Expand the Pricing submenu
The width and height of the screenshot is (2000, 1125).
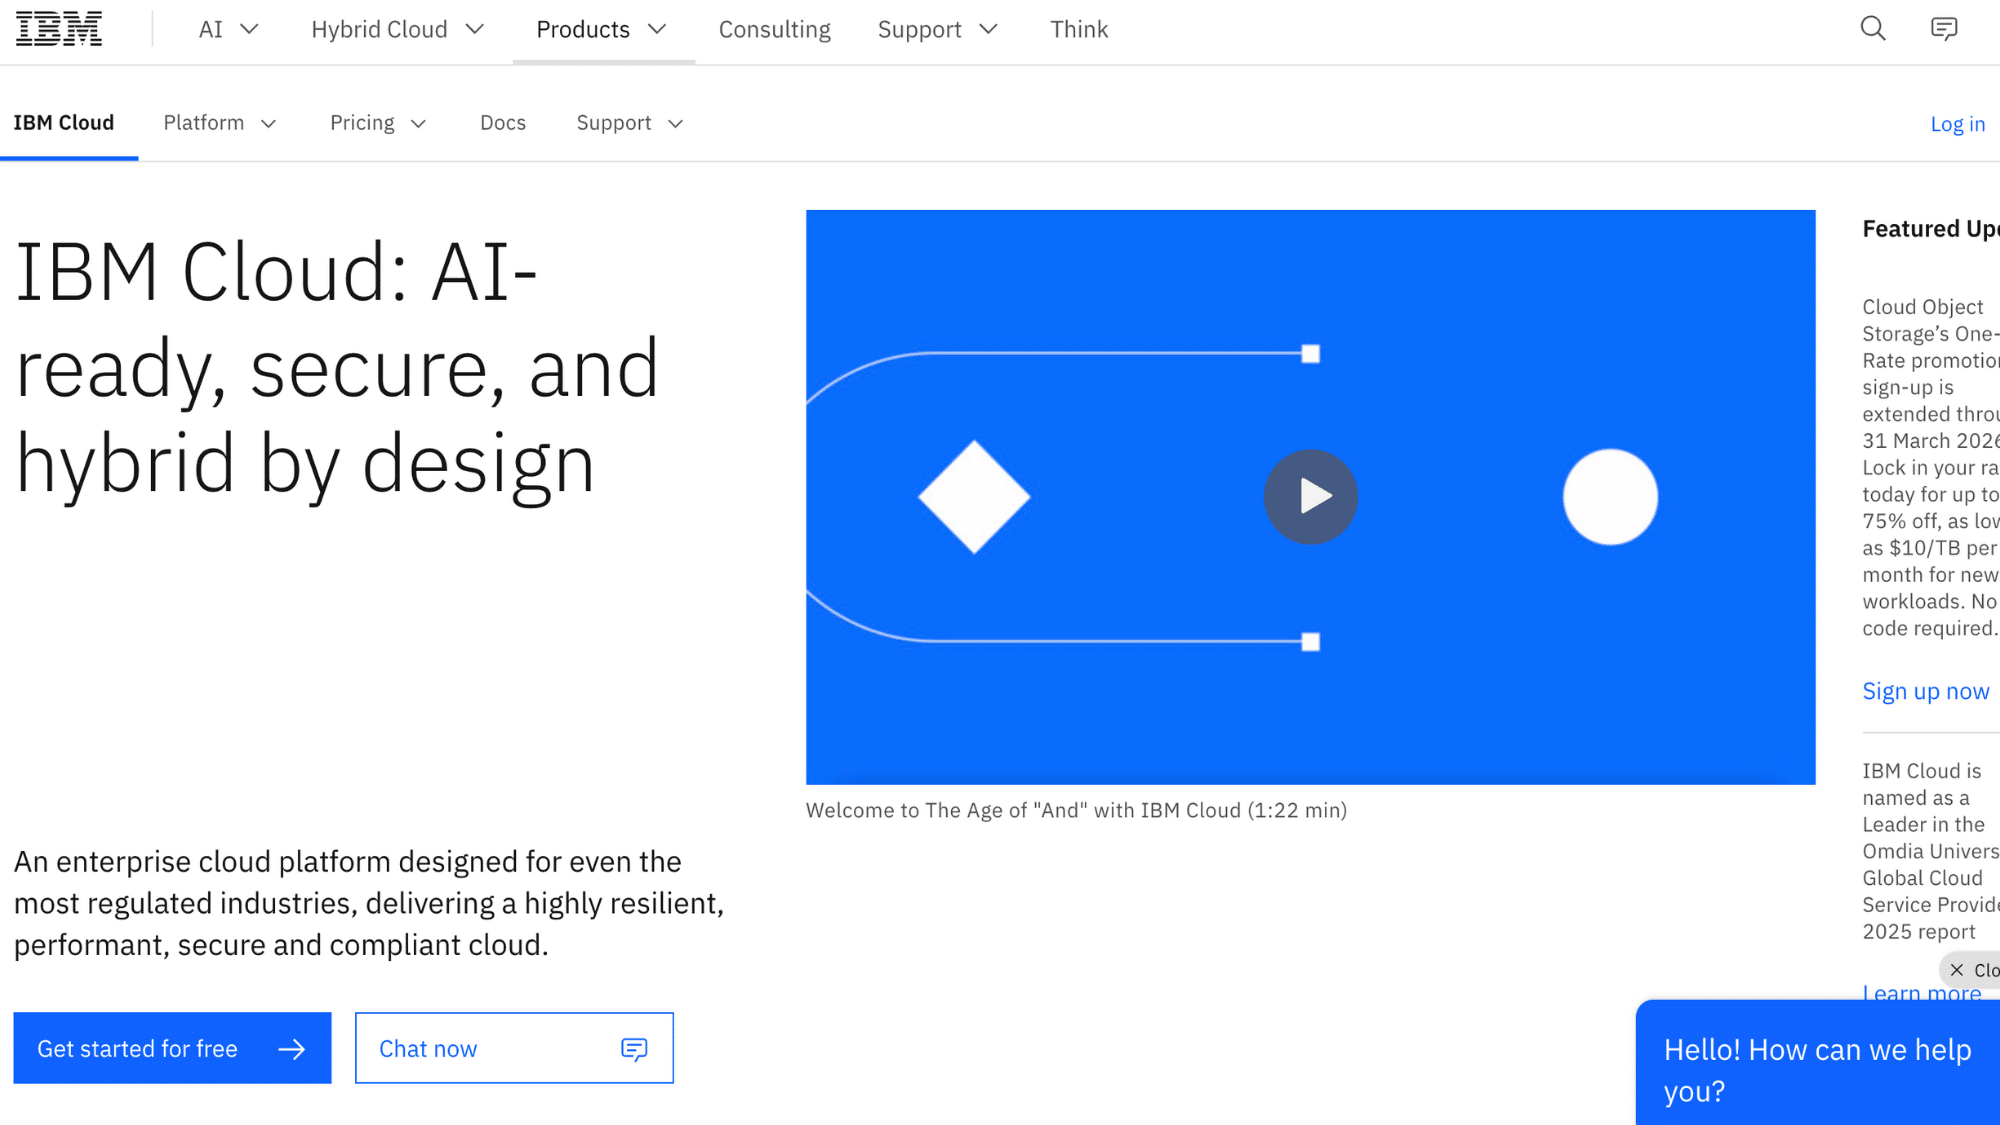click(x=378, y=123)
